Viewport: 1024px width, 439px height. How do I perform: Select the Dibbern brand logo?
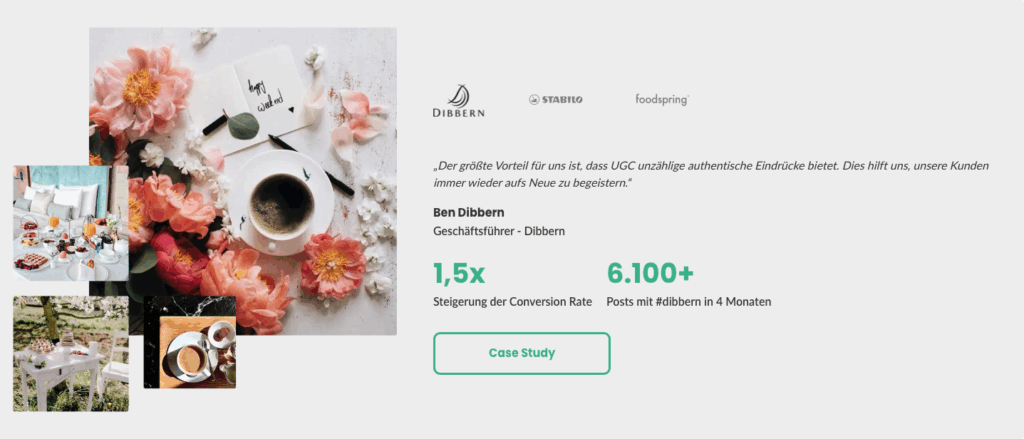click(459, 100)
